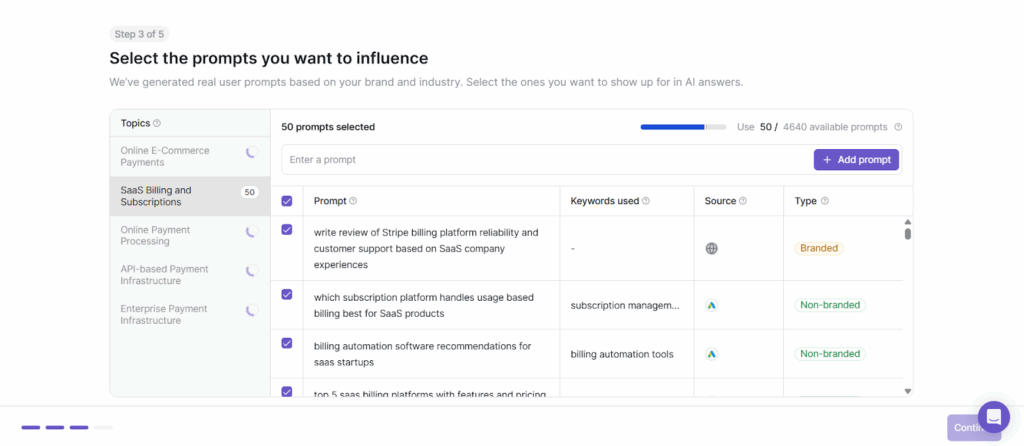Select the Online E-Commerce Payments topic

point(170,156)
